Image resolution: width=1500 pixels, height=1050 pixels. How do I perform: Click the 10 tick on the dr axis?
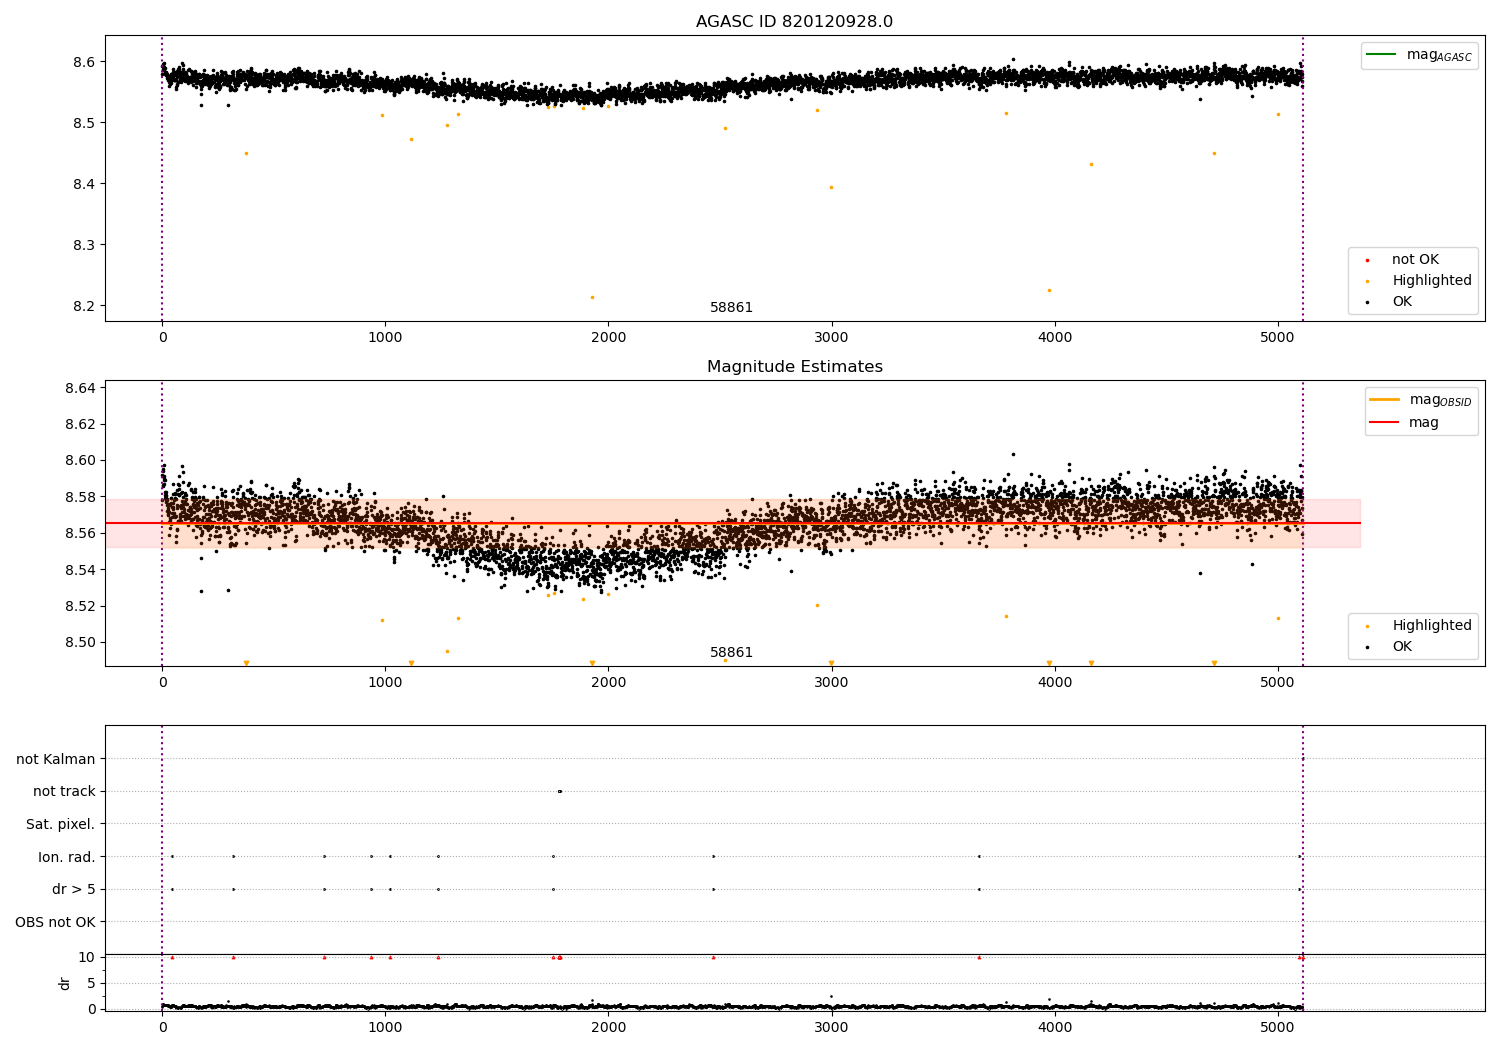coord(87,958)
